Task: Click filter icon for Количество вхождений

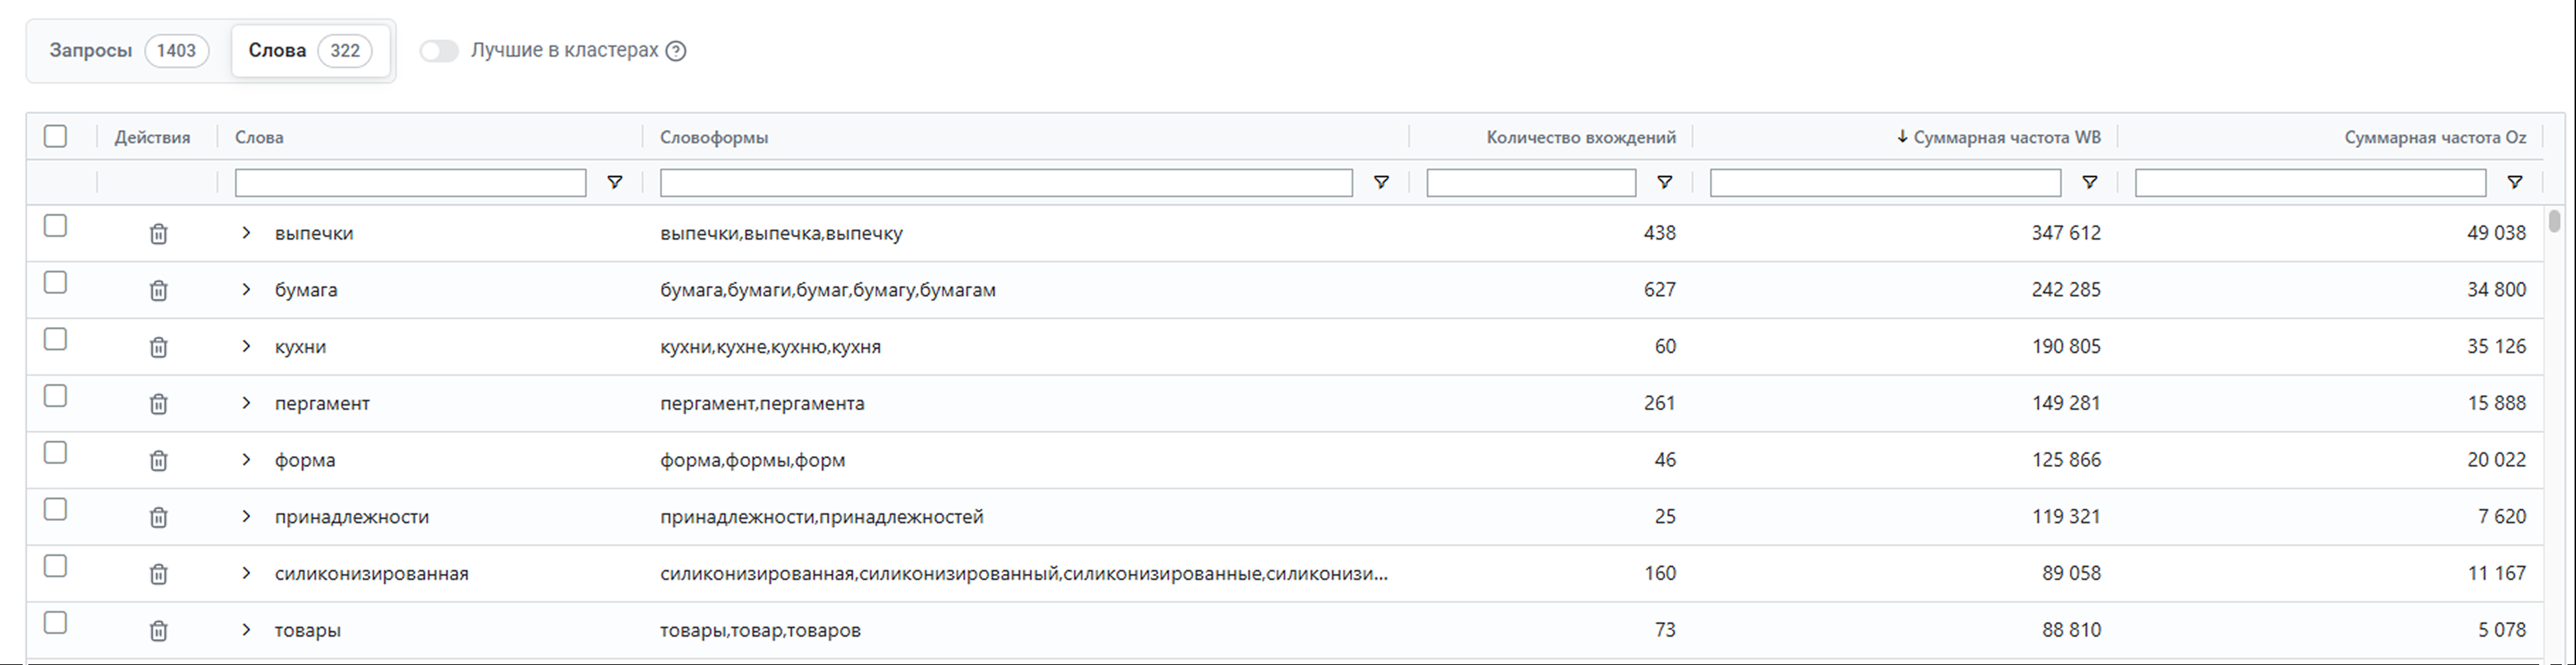Action: coord(1664,182)
